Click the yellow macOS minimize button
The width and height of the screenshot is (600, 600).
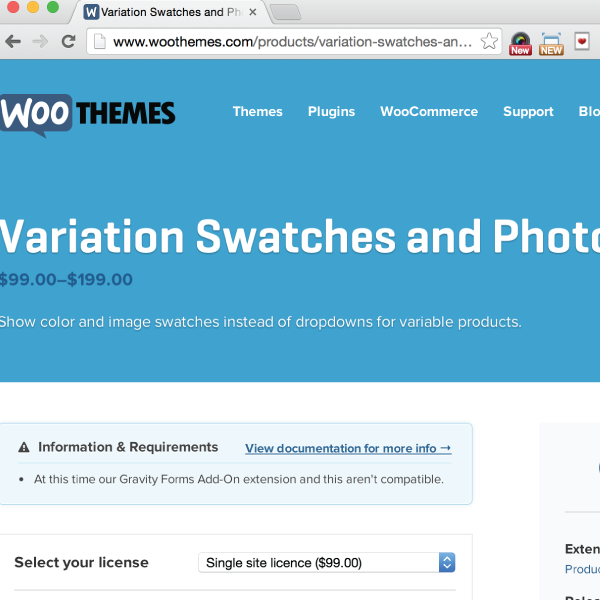point(33,7)
